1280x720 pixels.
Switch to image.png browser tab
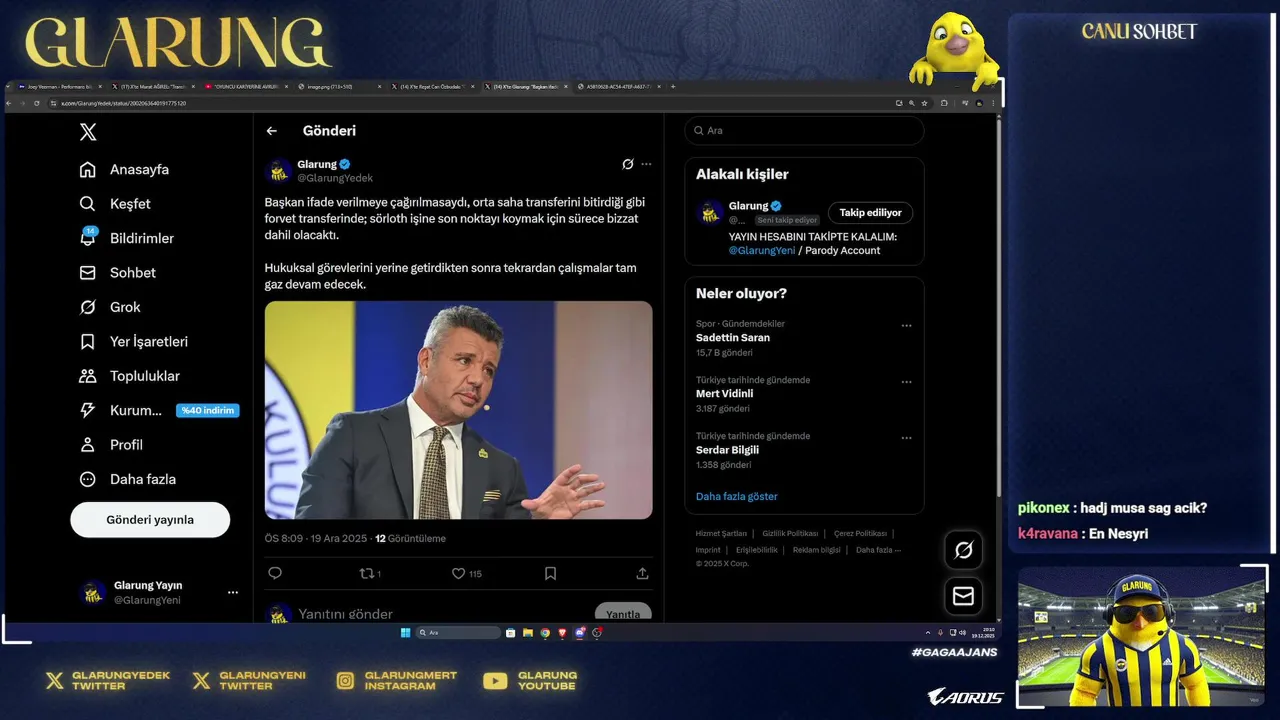point(336,87)
